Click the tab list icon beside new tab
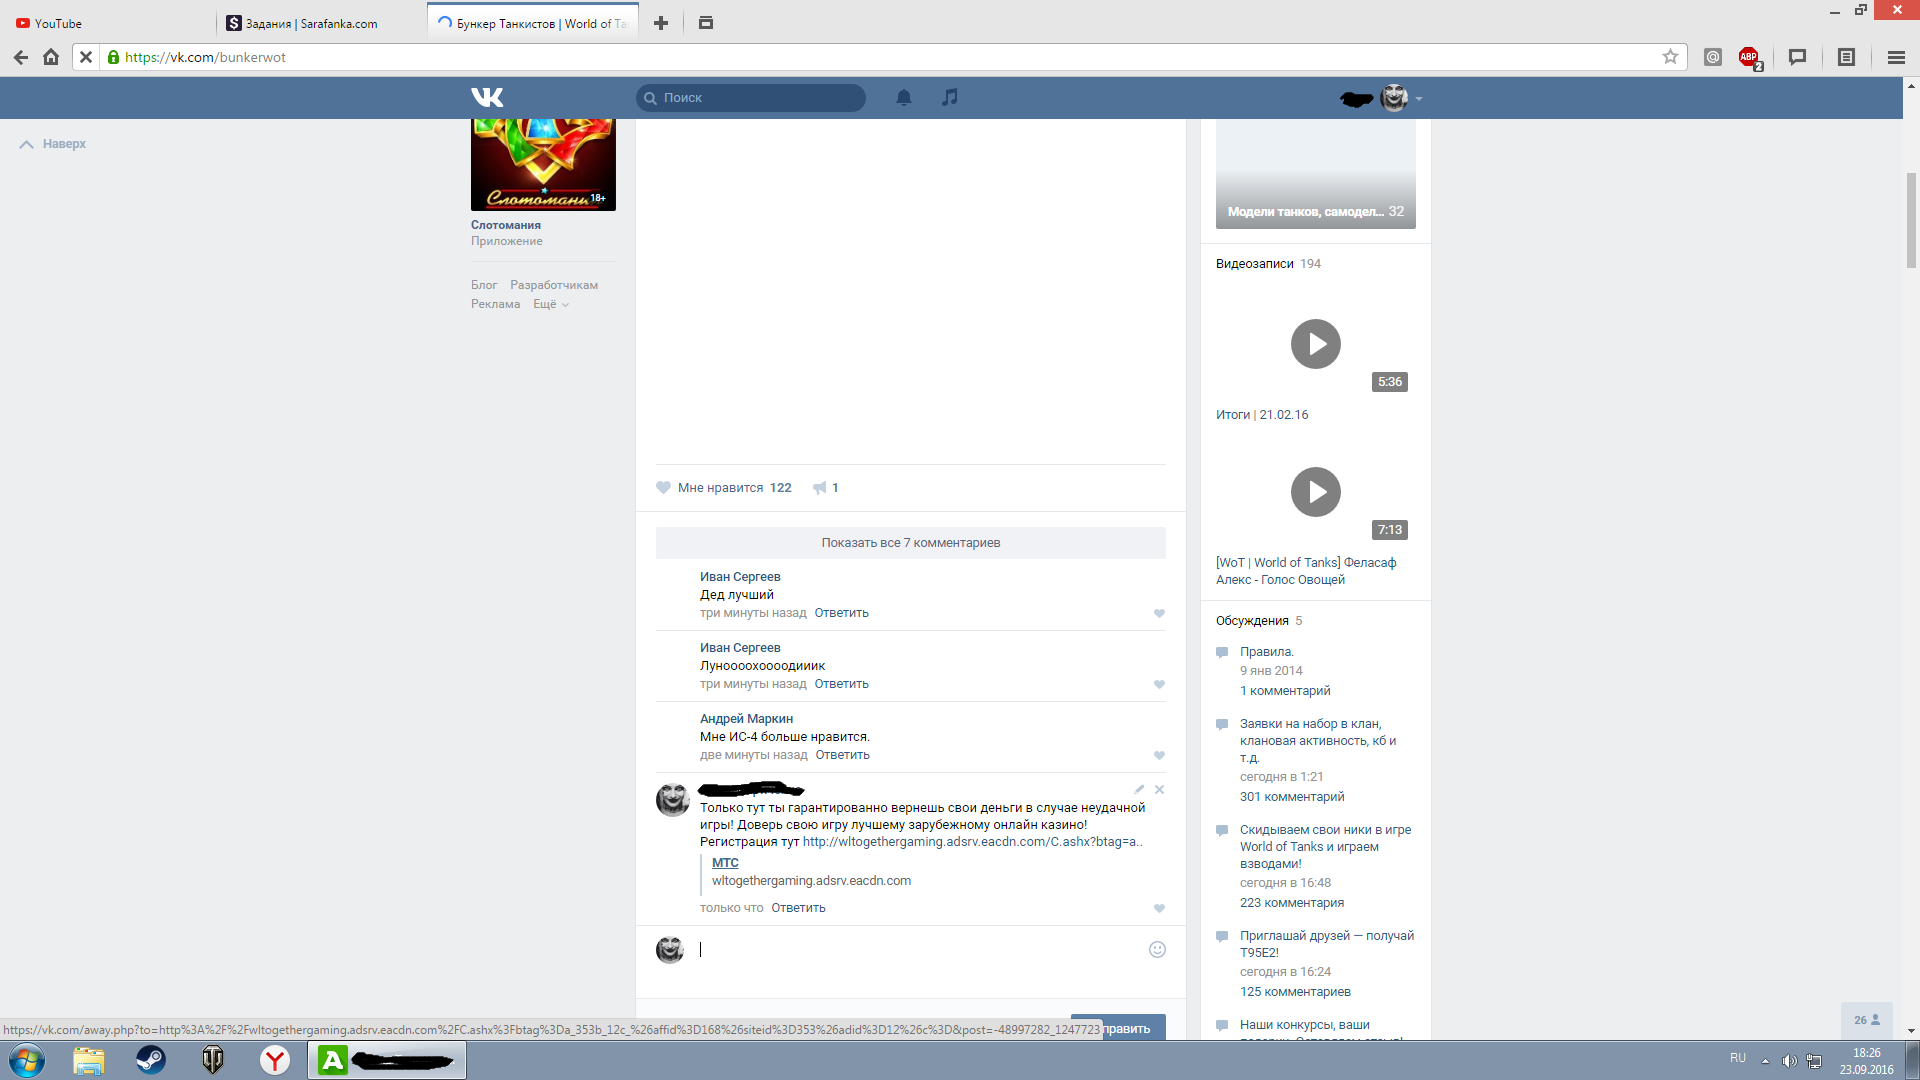Image resolution: width=1920 pixels, height=1080 pixels. 706,23
